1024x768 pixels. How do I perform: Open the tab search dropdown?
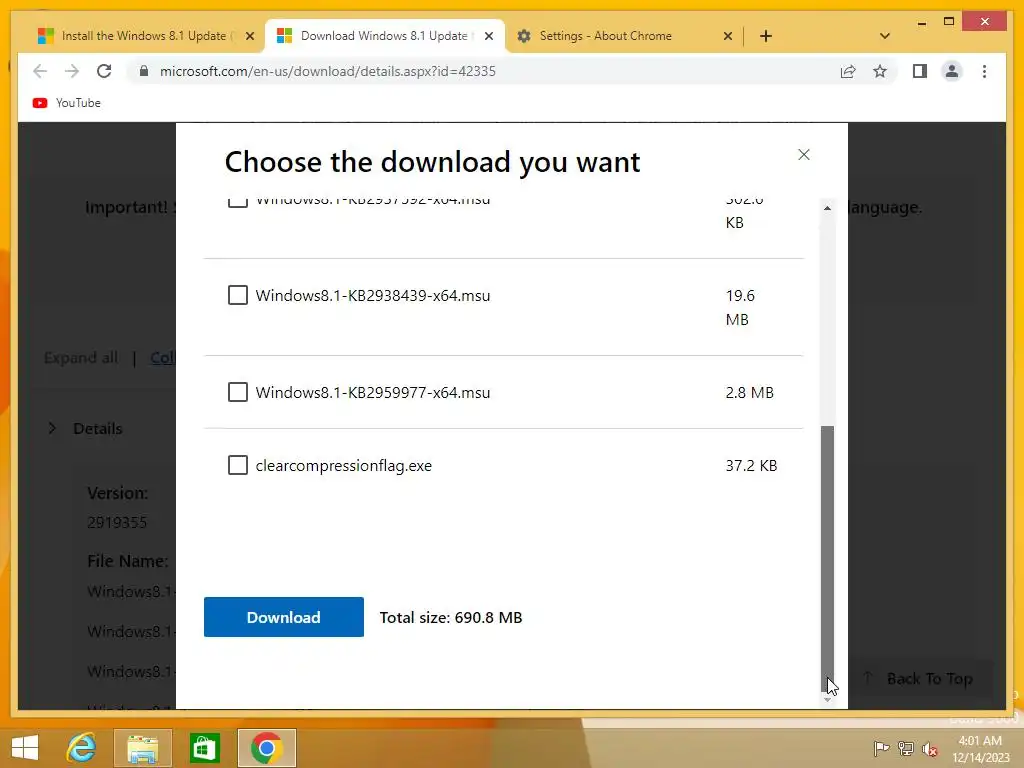(x=885, y=36)
